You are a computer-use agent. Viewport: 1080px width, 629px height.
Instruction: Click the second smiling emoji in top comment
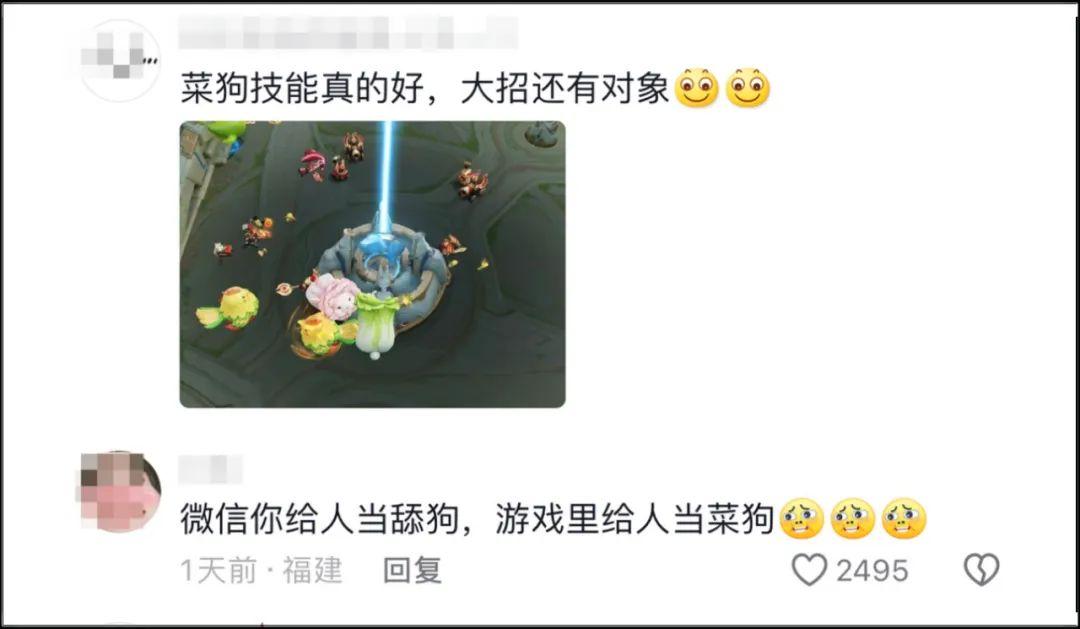[748, 88]
